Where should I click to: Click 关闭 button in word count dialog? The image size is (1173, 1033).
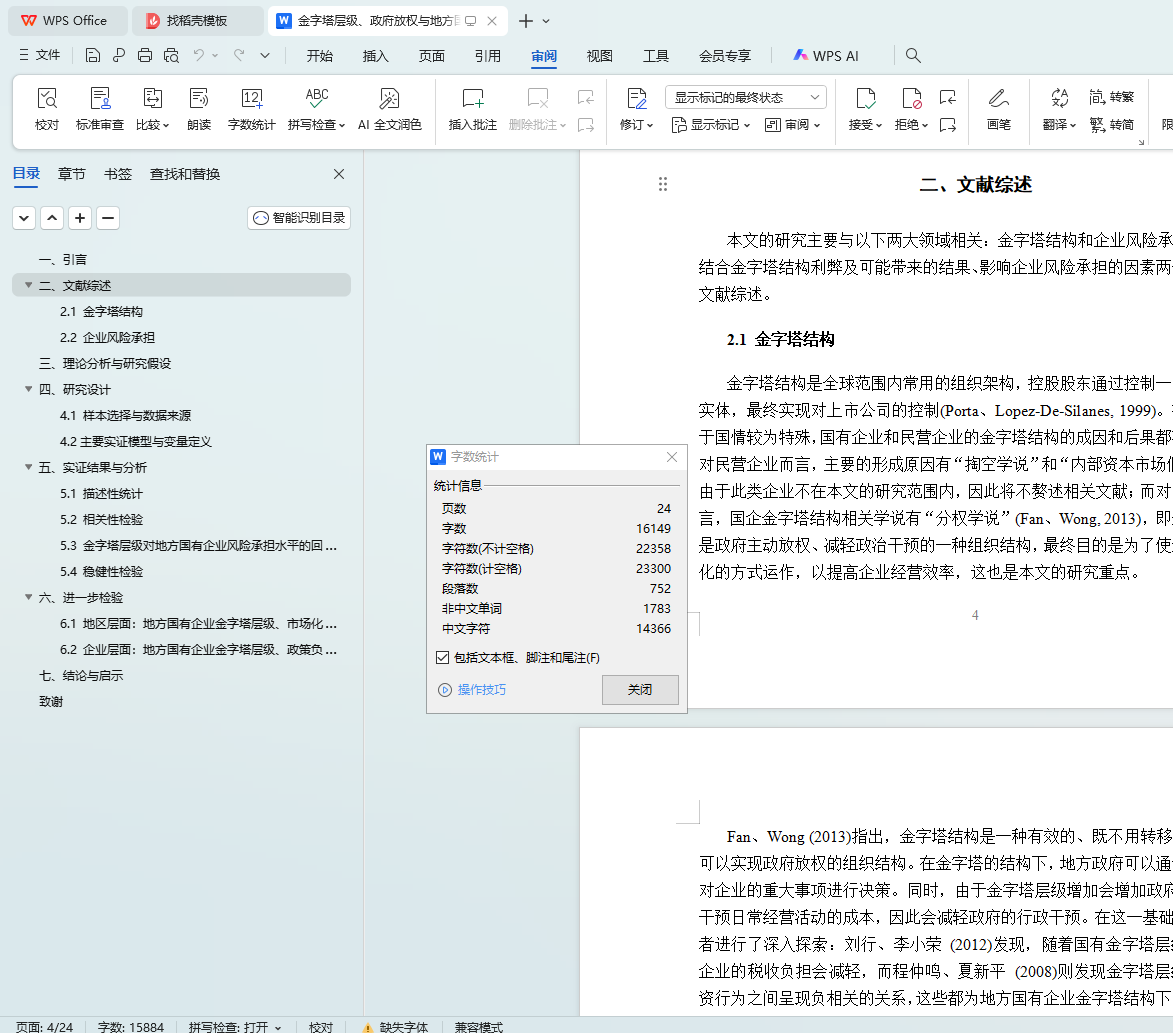coord(640,690)
